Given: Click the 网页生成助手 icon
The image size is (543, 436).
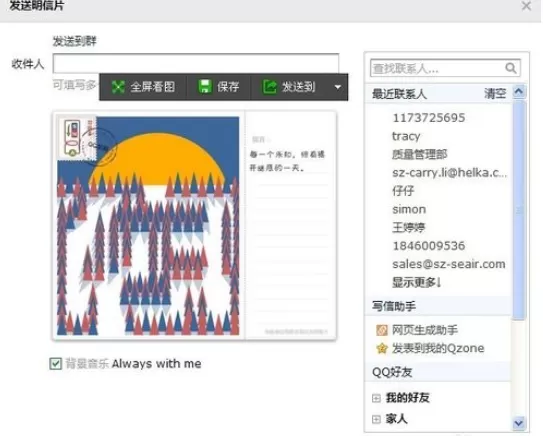Looking at the screenshot, I should coord(382,330).
